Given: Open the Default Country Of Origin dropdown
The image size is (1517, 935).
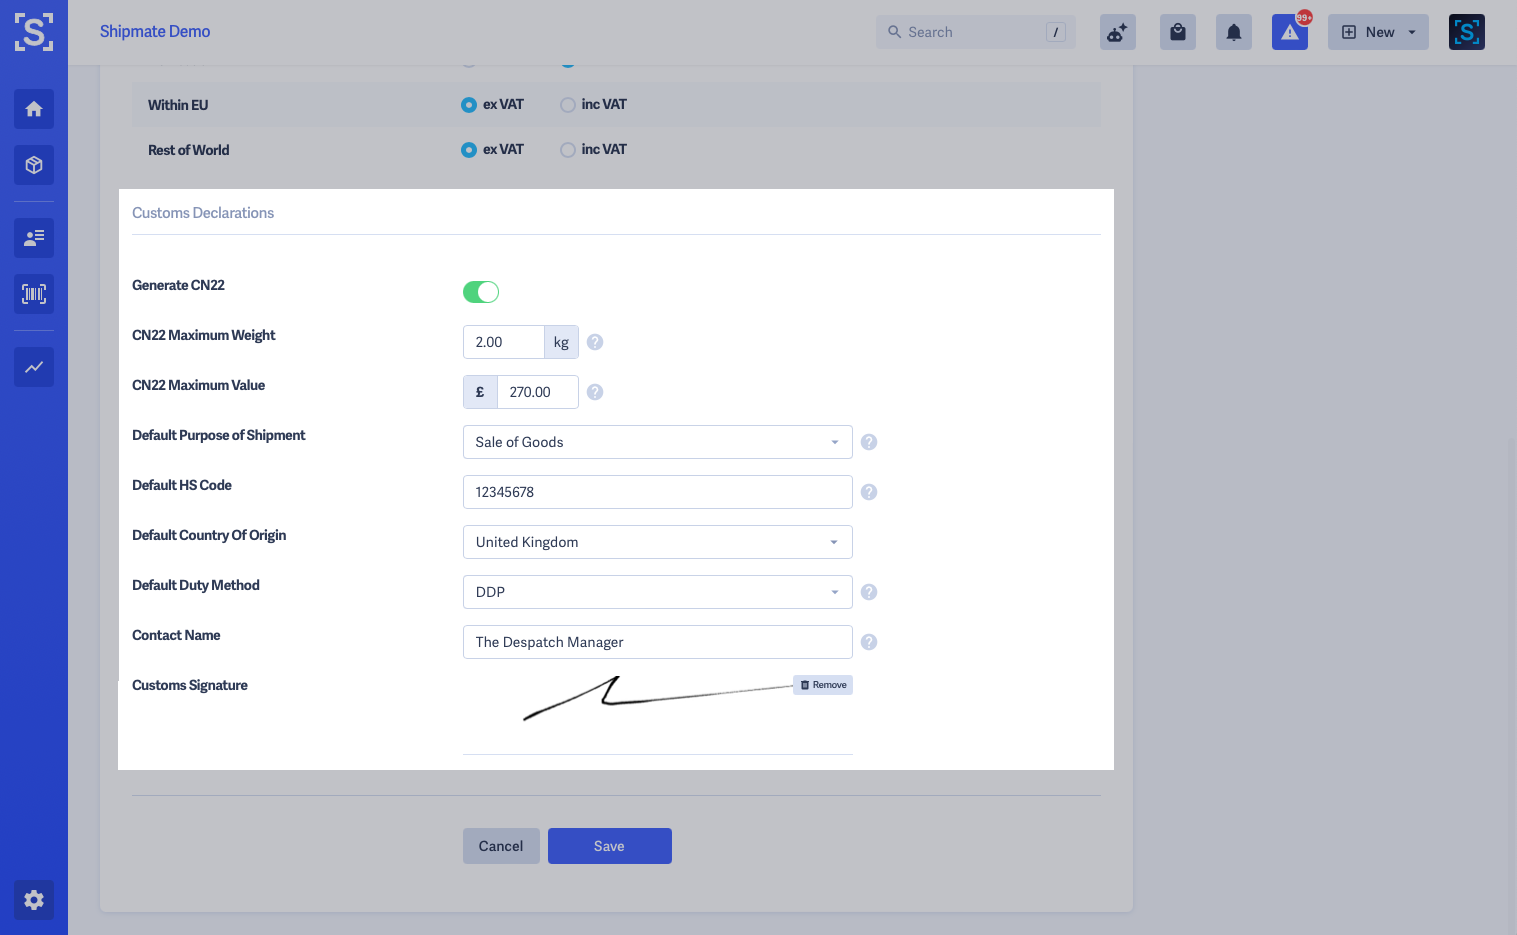Looking at the screenshot, I should [658, 542].
